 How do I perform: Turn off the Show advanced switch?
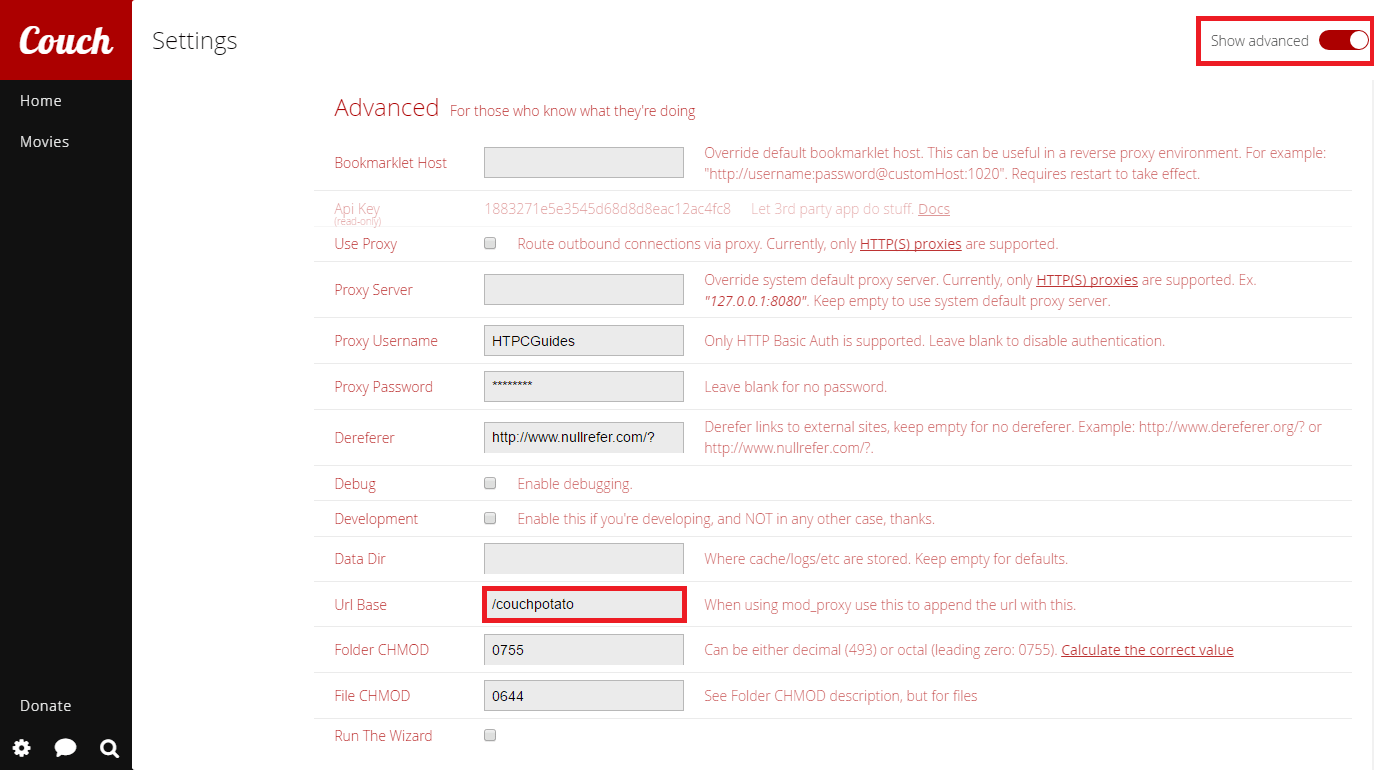(1343, 41)
